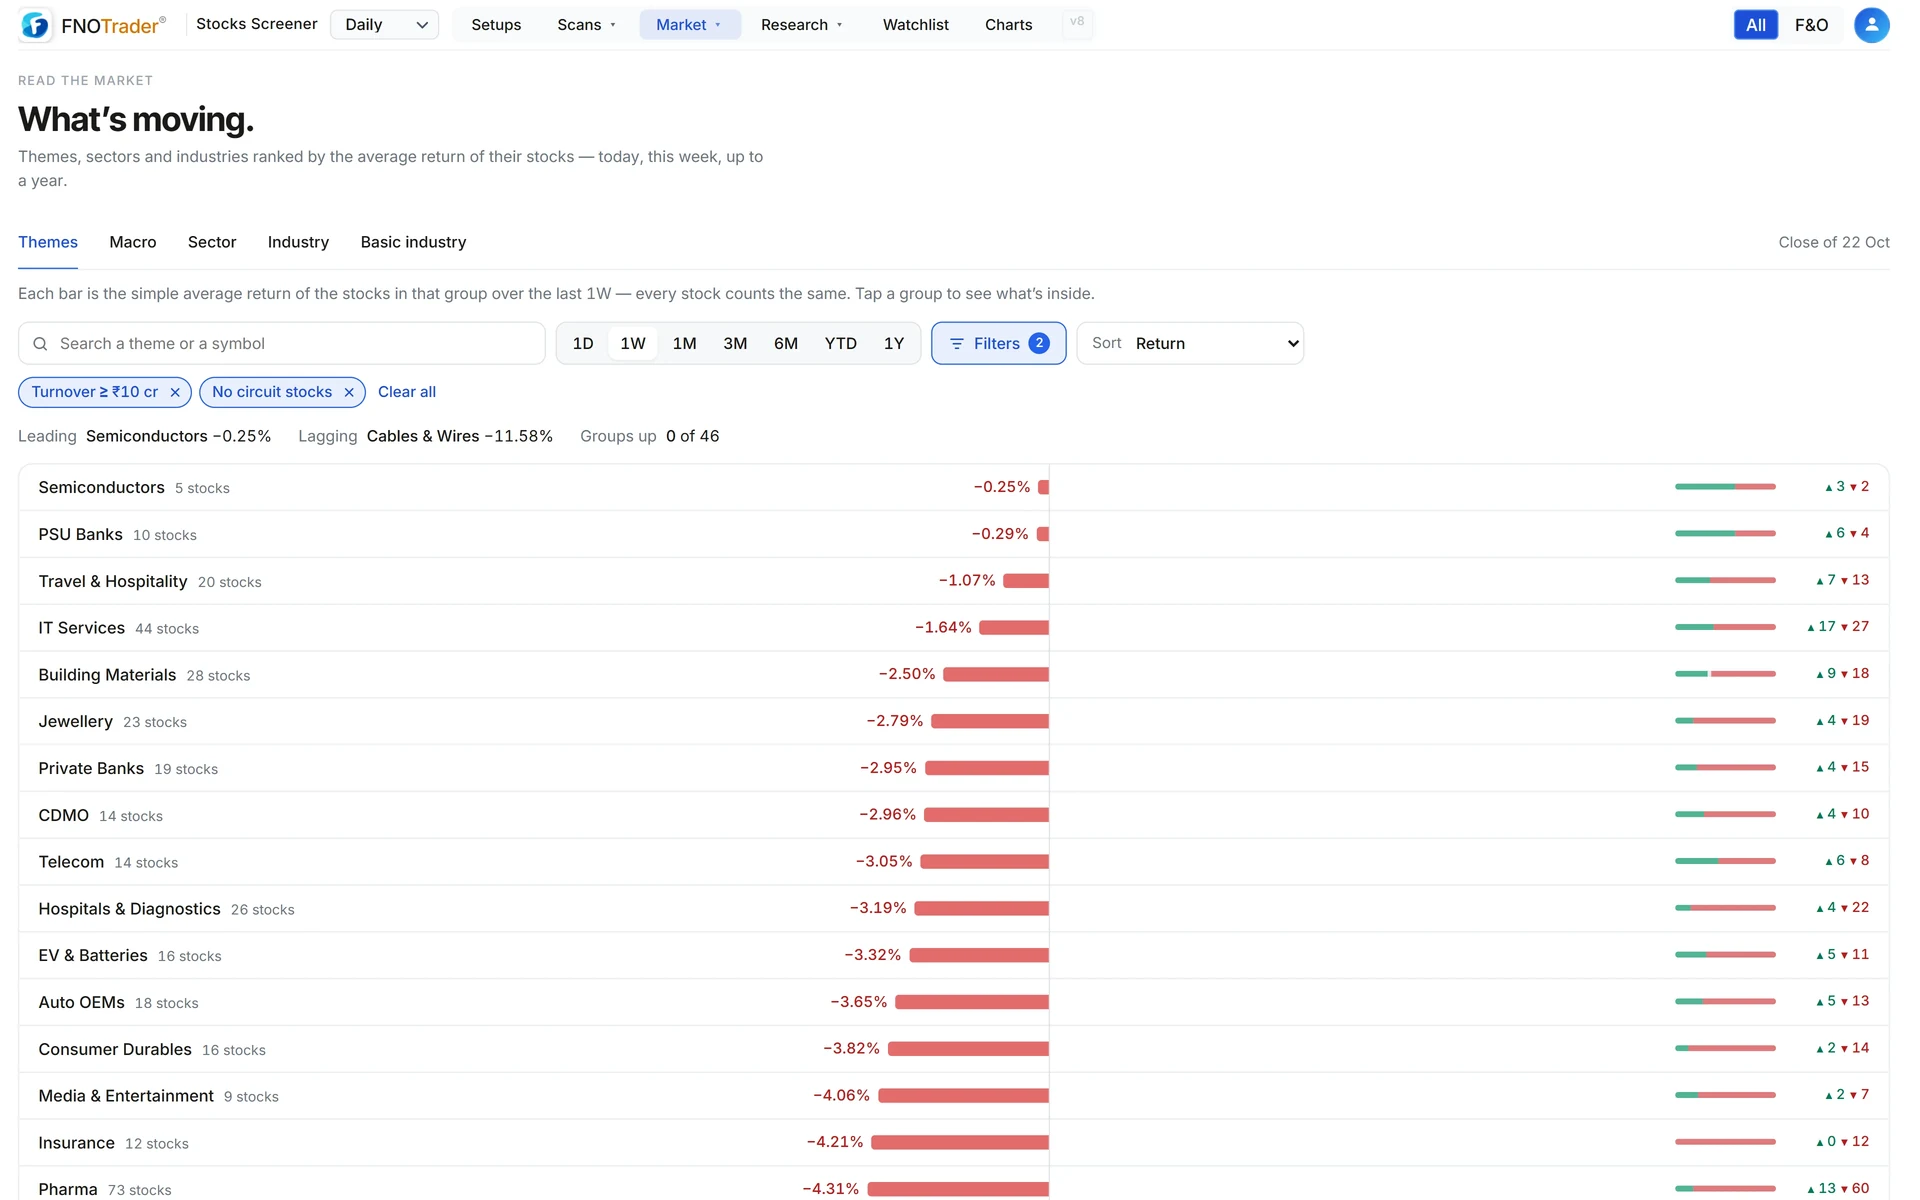Select the 1Y timeframe
The image size is (1920, 1200).
coord(894,343)
